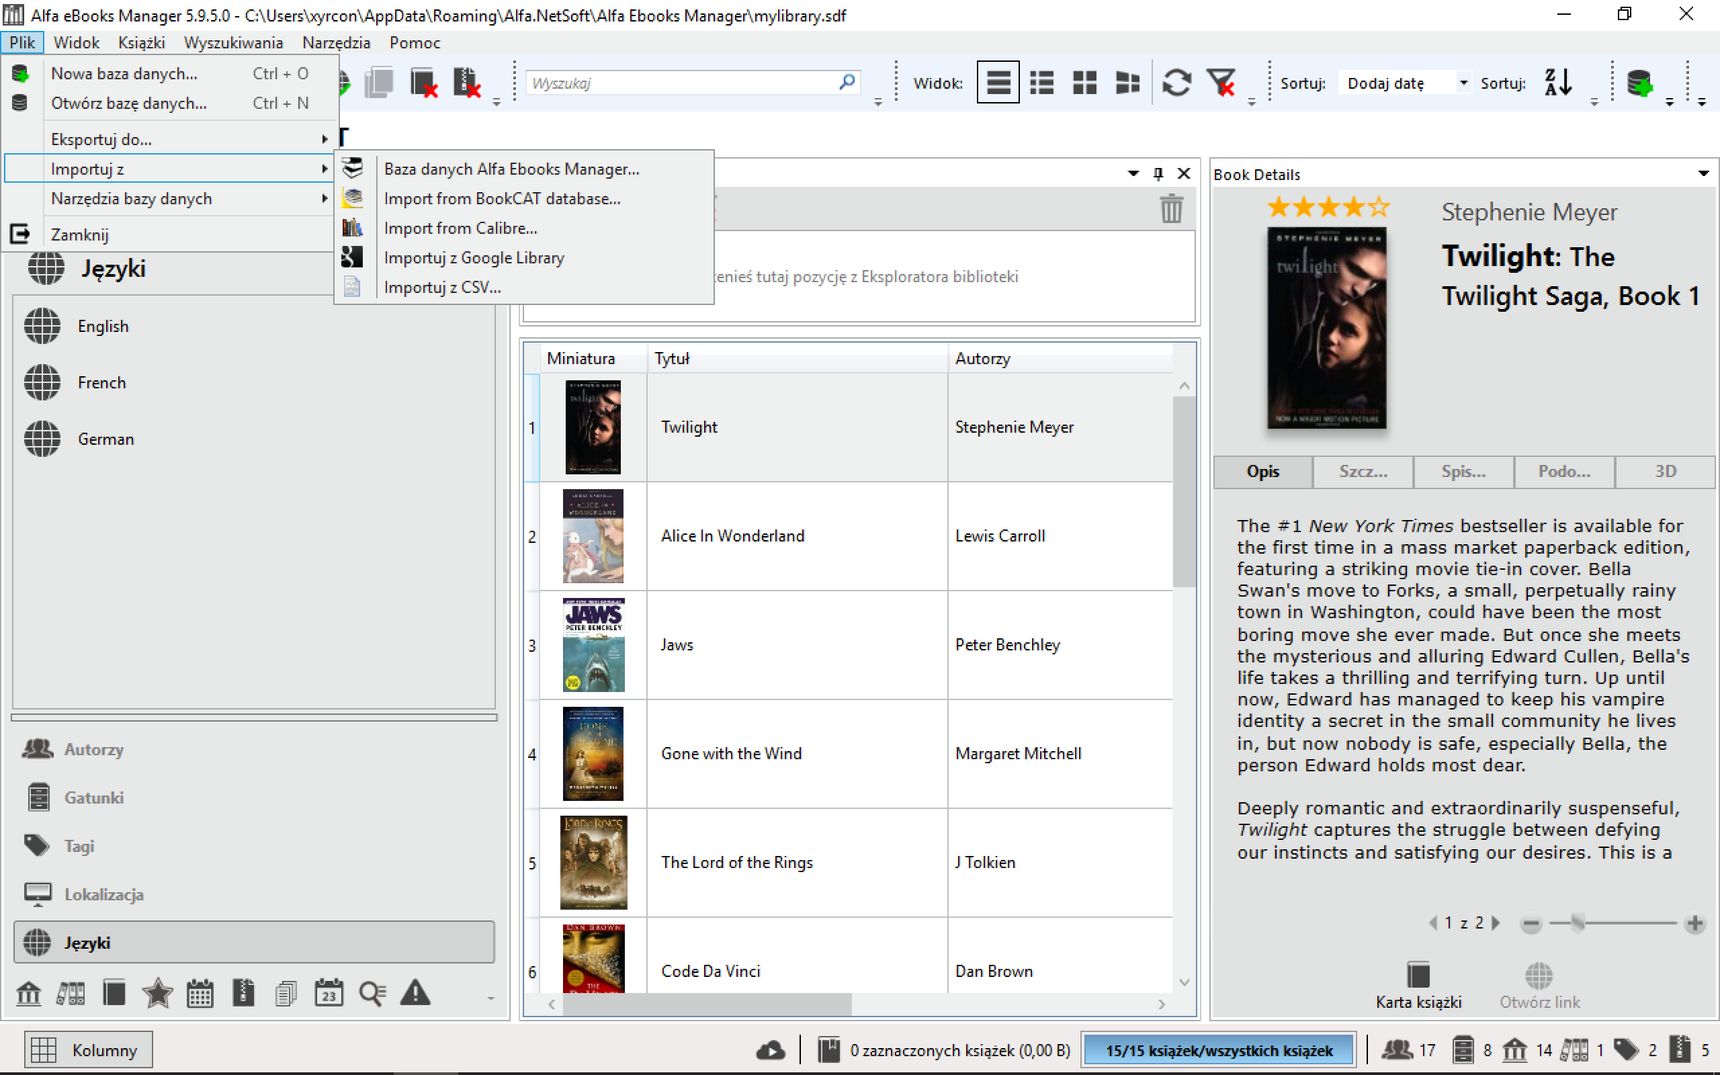Click the cloud sync icon in status bar
Image resolution: width=1720 pixels, height=1075 pixels.
click(770, 1050)
